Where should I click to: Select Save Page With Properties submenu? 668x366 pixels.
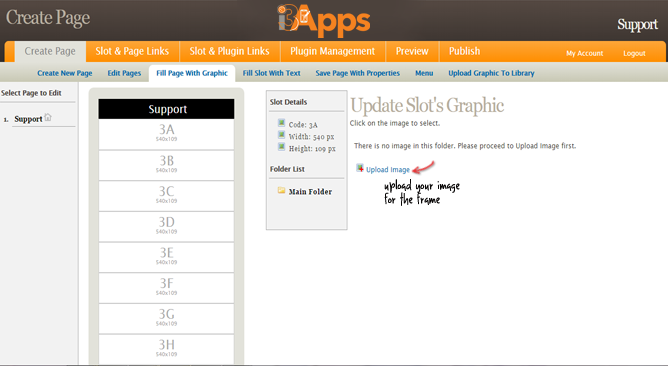[x=357, y=73]
